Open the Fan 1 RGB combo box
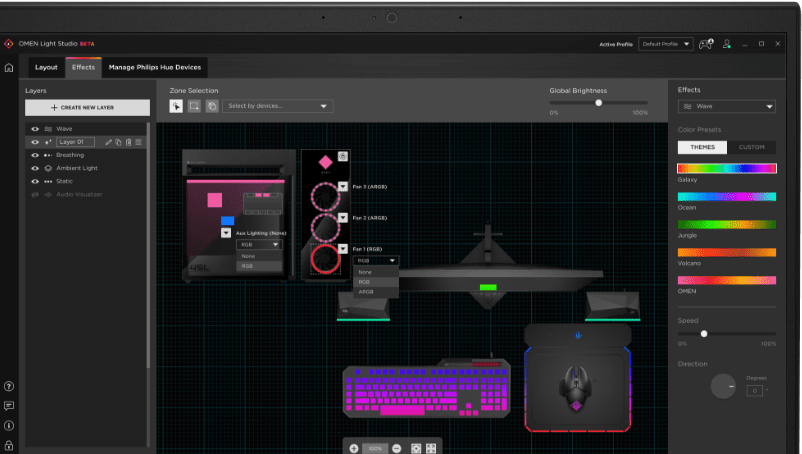Viewport: 802px width, 454px height. pos(375,261)
